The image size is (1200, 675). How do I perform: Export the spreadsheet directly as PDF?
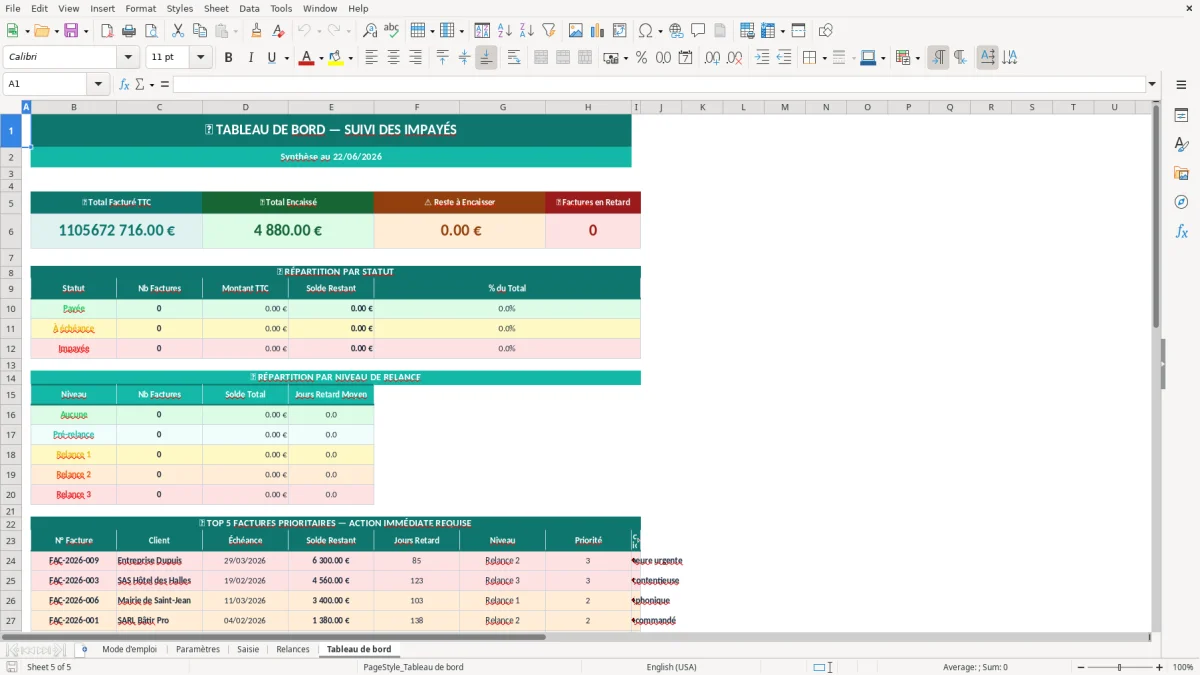(x=107, y=31)
